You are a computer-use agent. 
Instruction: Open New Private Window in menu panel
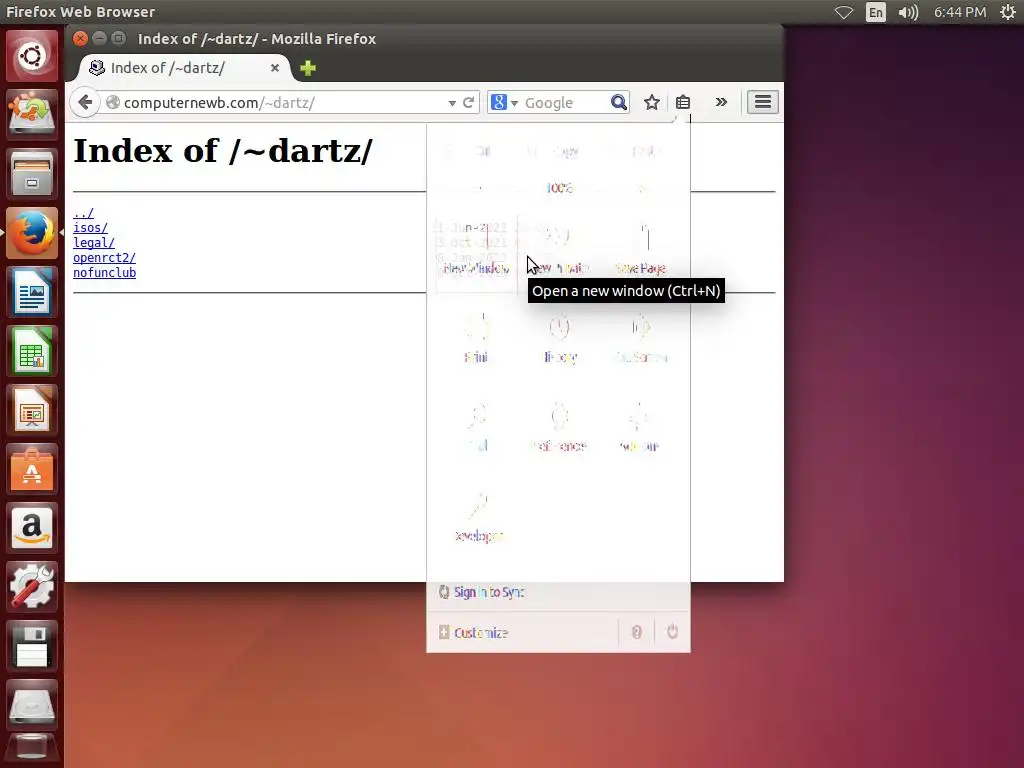559,255
